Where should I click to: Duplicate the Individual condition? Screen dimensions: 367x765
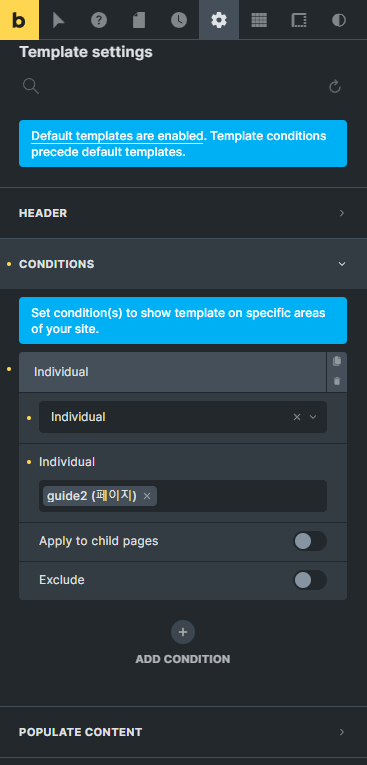(337, 361)
